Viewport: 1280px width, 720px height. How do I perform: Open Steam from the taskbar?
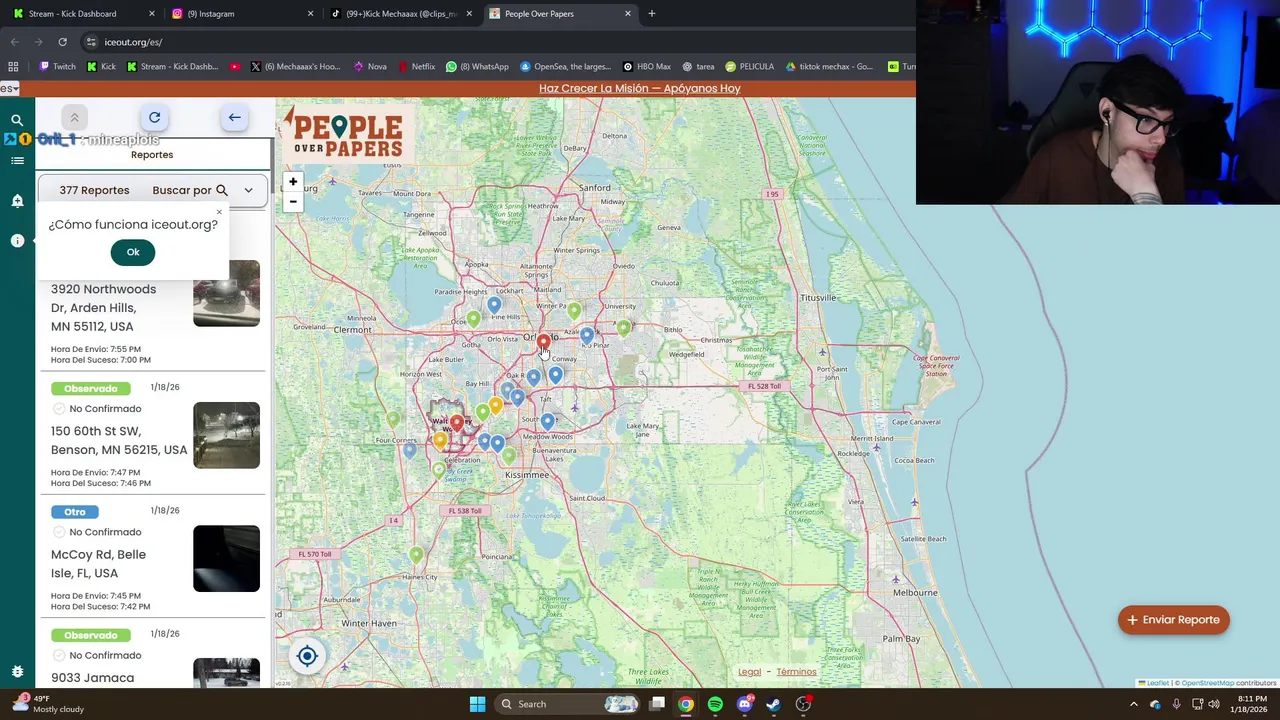[x=773, y=704]
